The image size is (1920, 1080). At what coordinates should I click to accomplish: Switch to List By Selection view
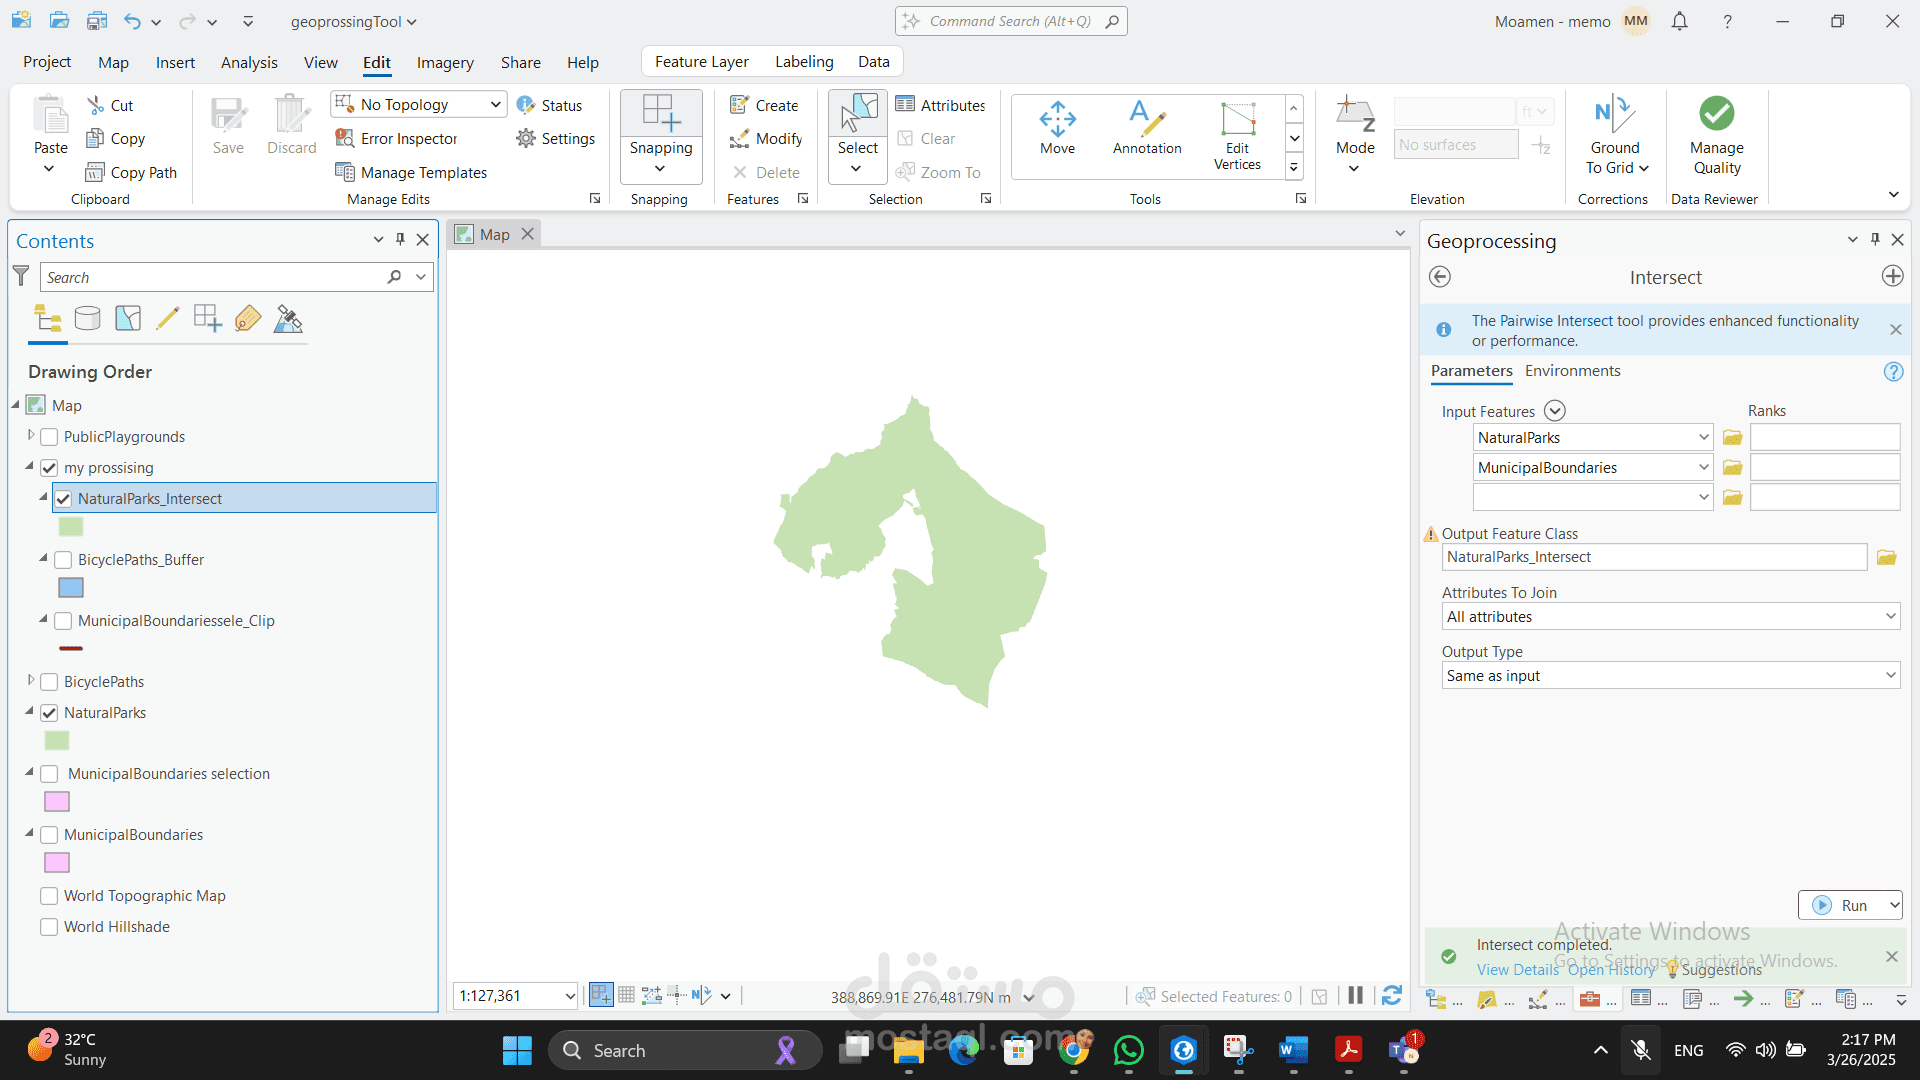(128, 319)
